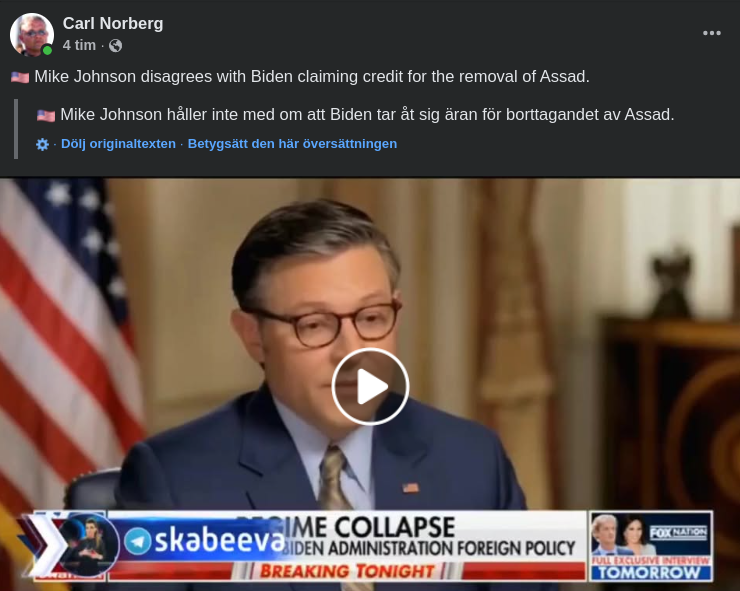Viewport: 740px width, 591px height.
Task: Click the Telegram icon in video watermark
Action: pos(137,540)
